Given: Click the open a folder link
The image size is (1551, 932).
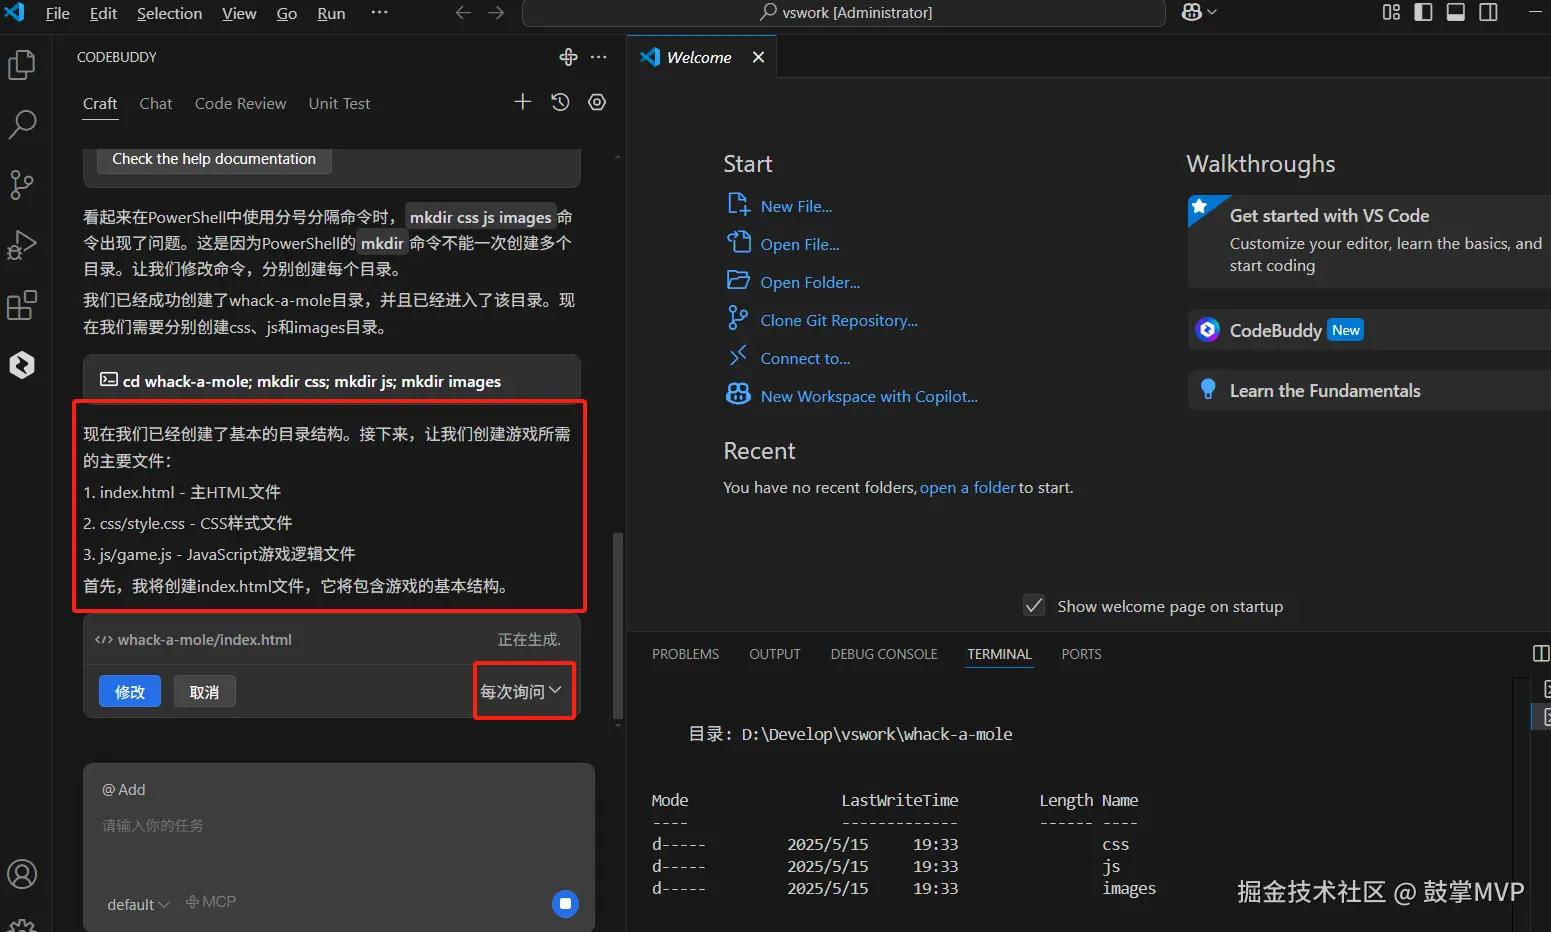Looking at the screenshot, I should pyautogui.click(x=967, y=488).
